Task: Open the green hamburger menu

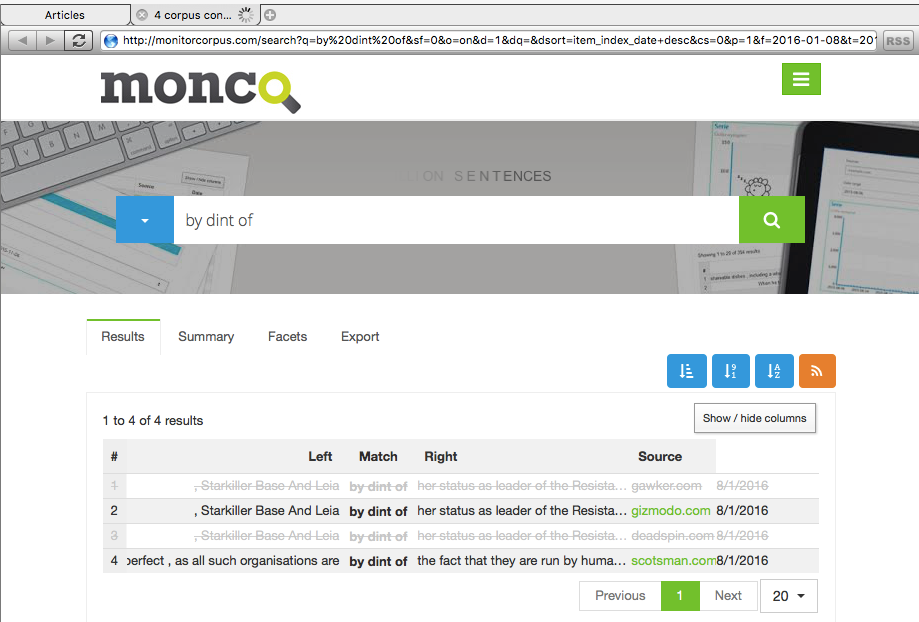Action: [800, 80]
